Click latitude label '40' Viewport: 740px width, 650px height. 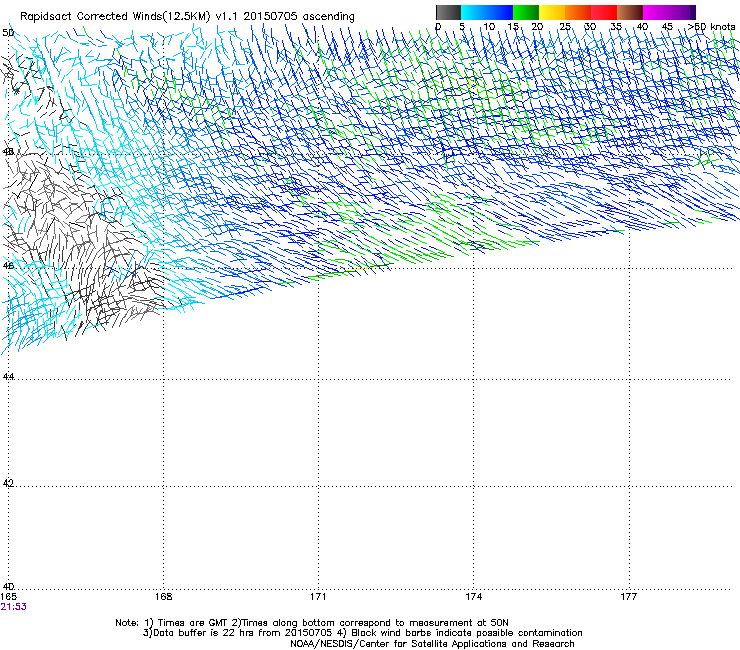point(8,587)
